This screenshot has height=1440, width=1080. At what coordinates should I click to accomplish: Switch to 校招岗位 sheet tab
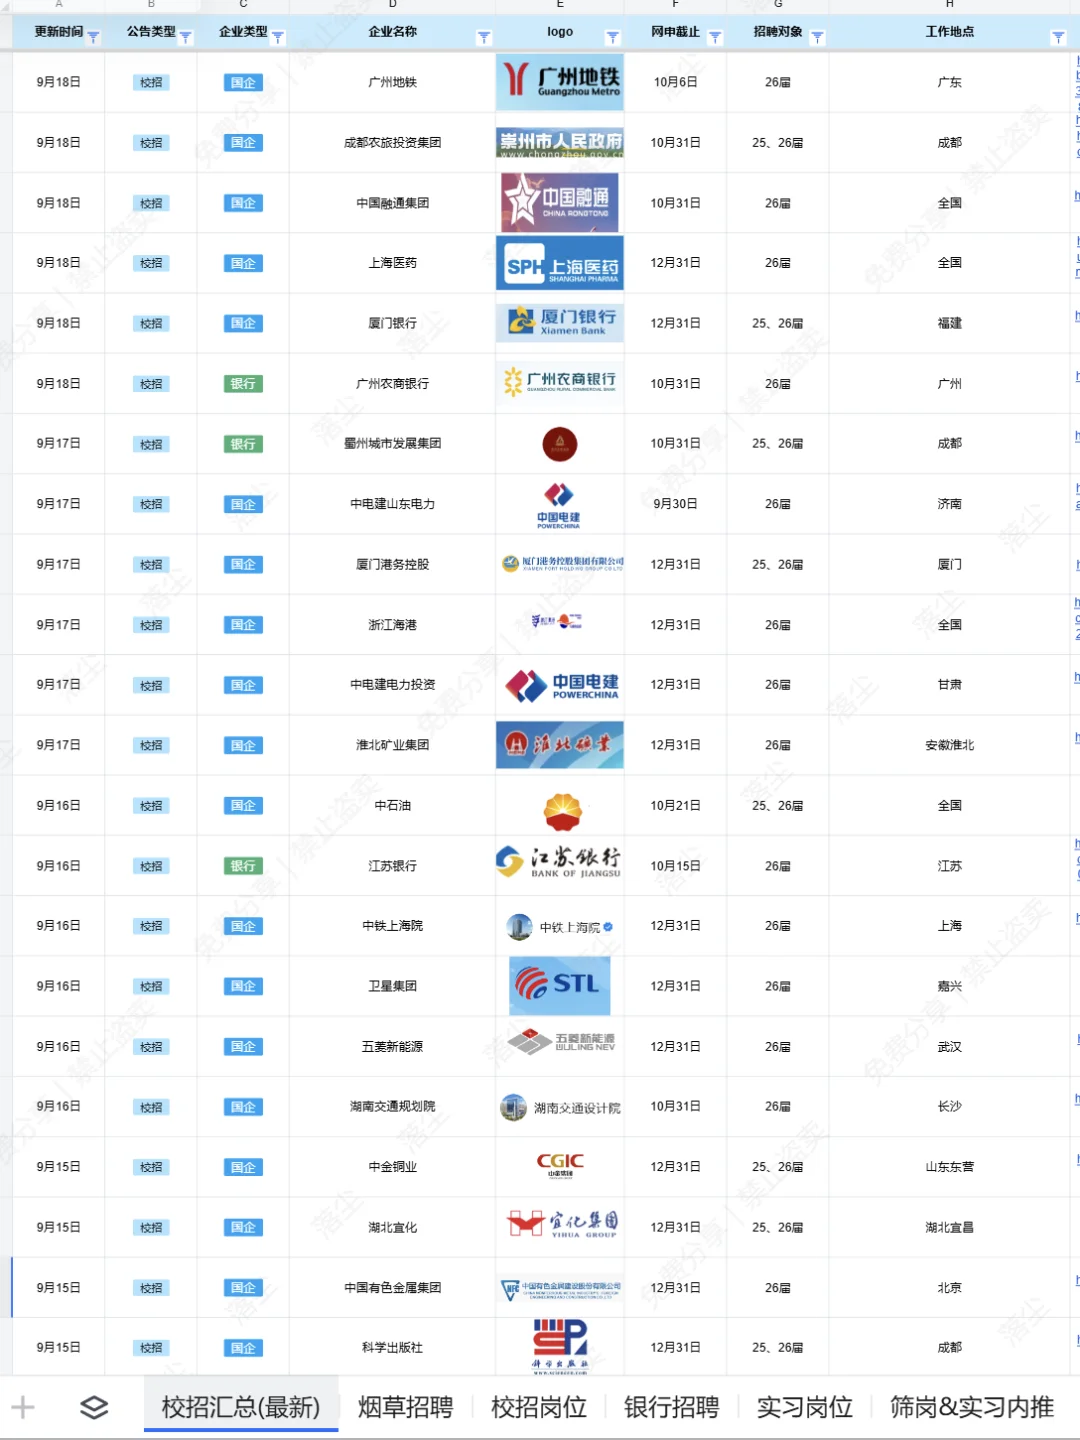click(538, 1407)
